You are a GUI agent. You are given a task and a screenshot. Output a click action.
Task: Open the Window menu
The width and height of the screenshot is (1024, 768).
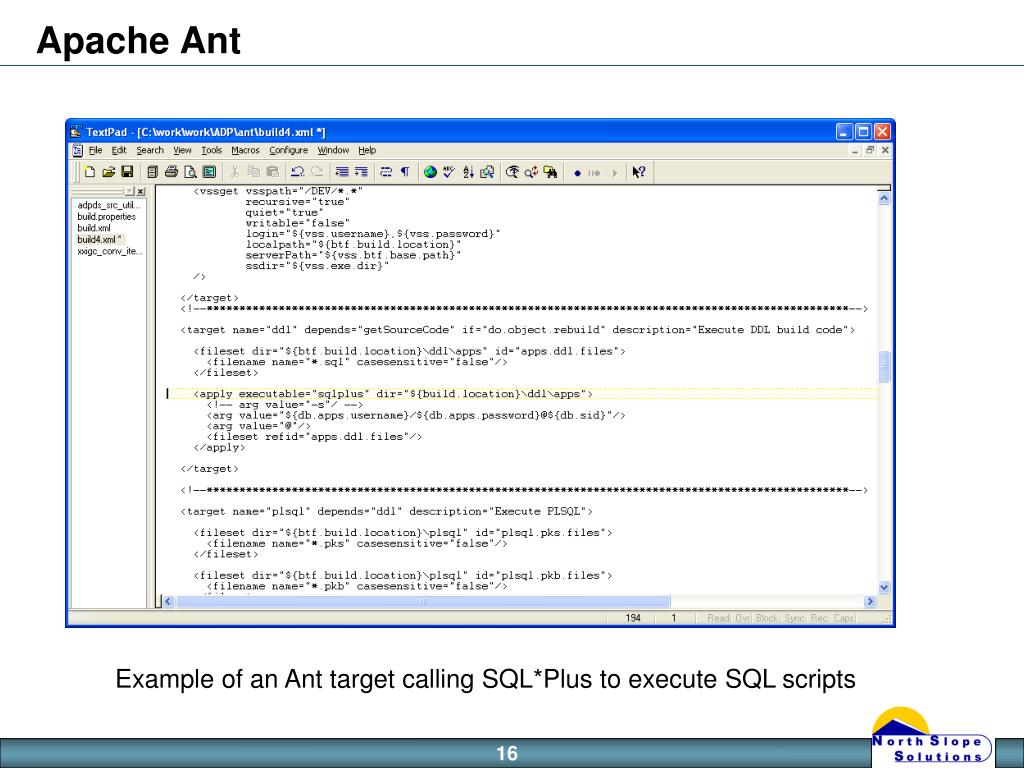tap(333, 150)
